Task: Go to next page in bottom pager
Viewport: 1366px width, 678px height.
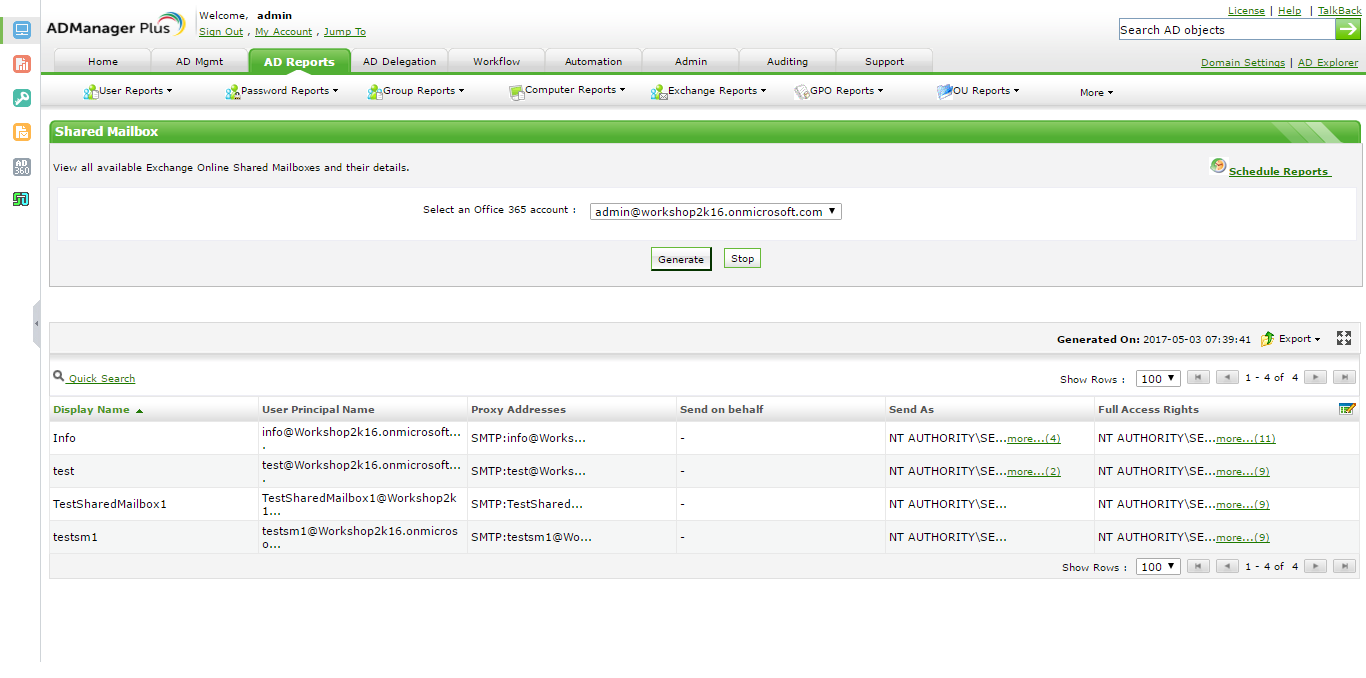Action: point(1316,566)
